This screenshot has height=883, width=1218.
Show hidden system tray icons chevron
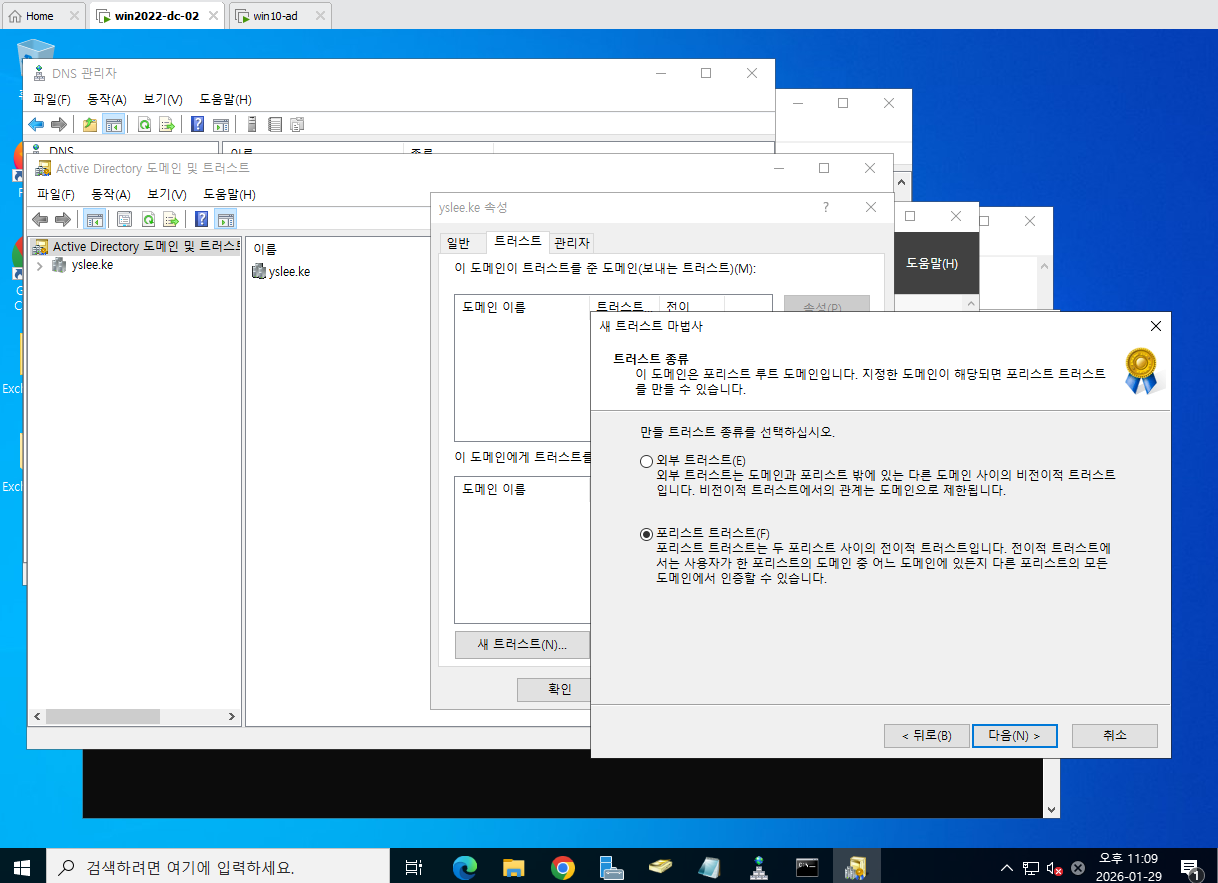pyautogui.click(x=1007, y=867)
